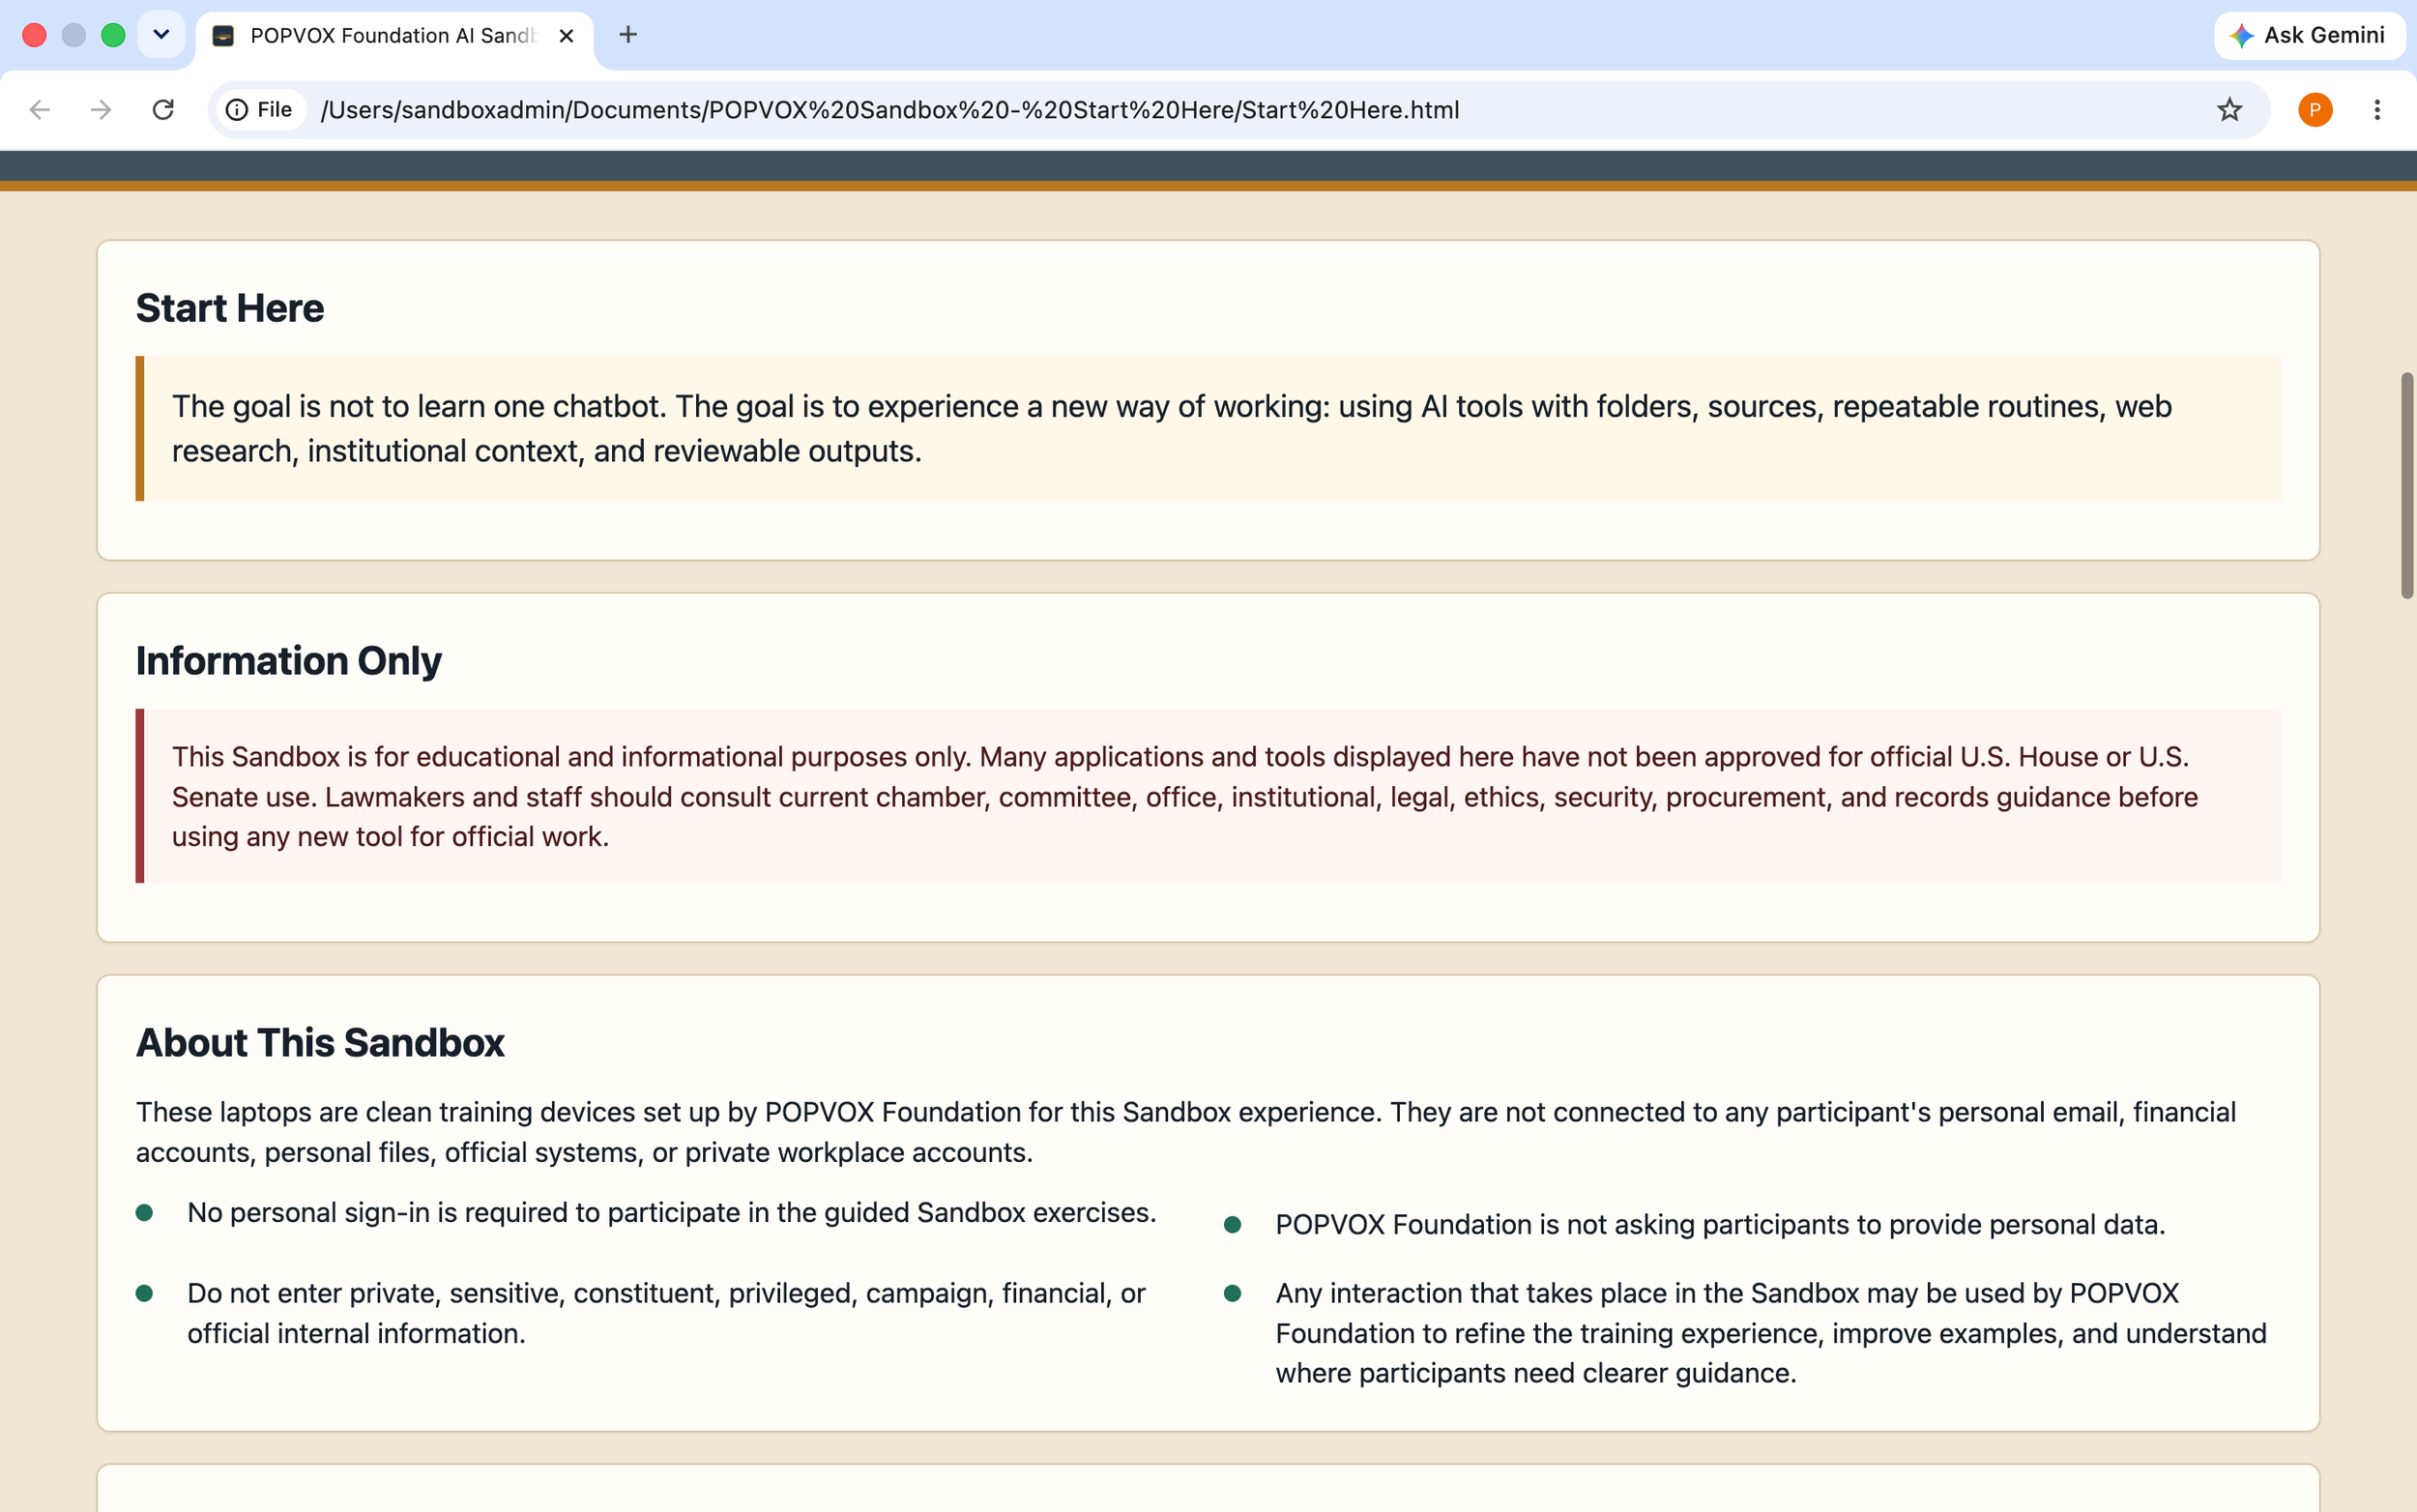2417x1512 pixels.
Task: Reload the current page
Action: coord(163,109)
